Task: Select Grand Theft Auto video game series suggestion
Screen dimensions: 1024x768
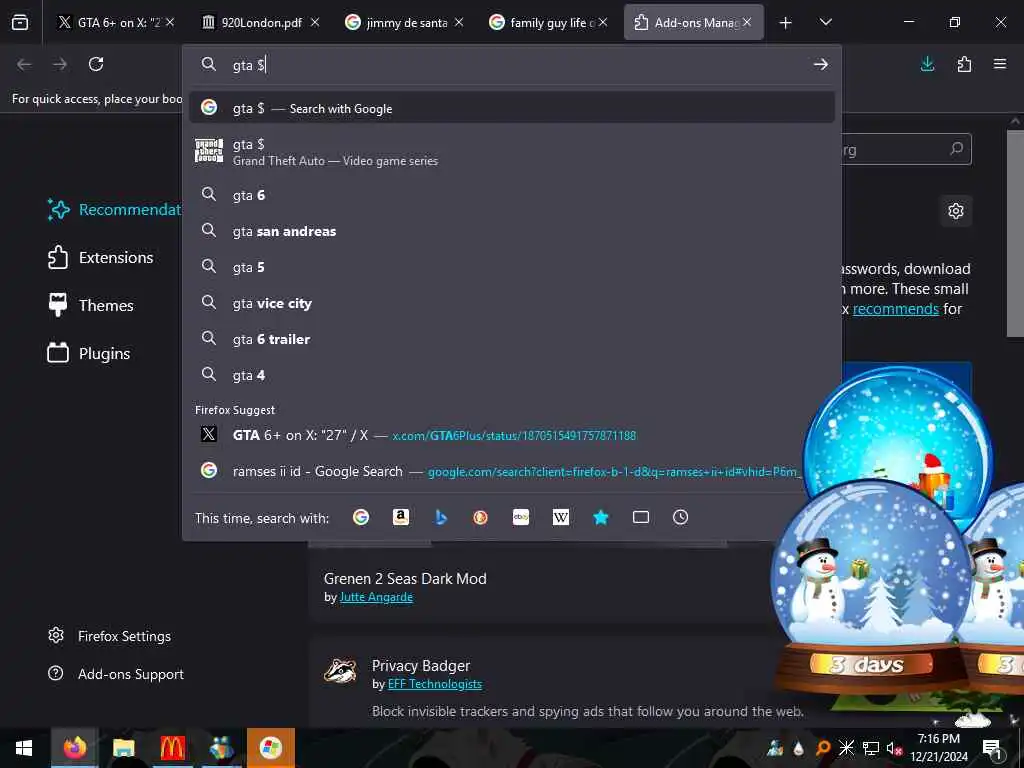Action: click(512, 152)
